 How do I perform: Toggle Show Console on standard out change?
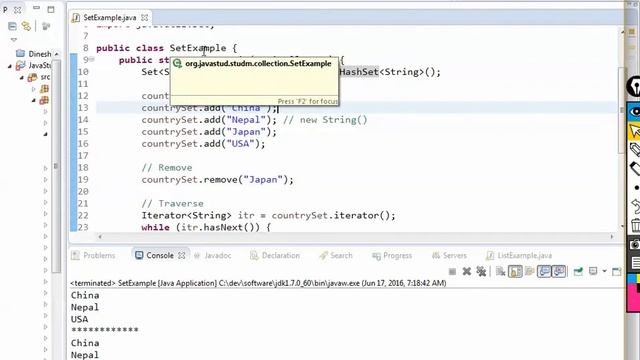[544, 271]
